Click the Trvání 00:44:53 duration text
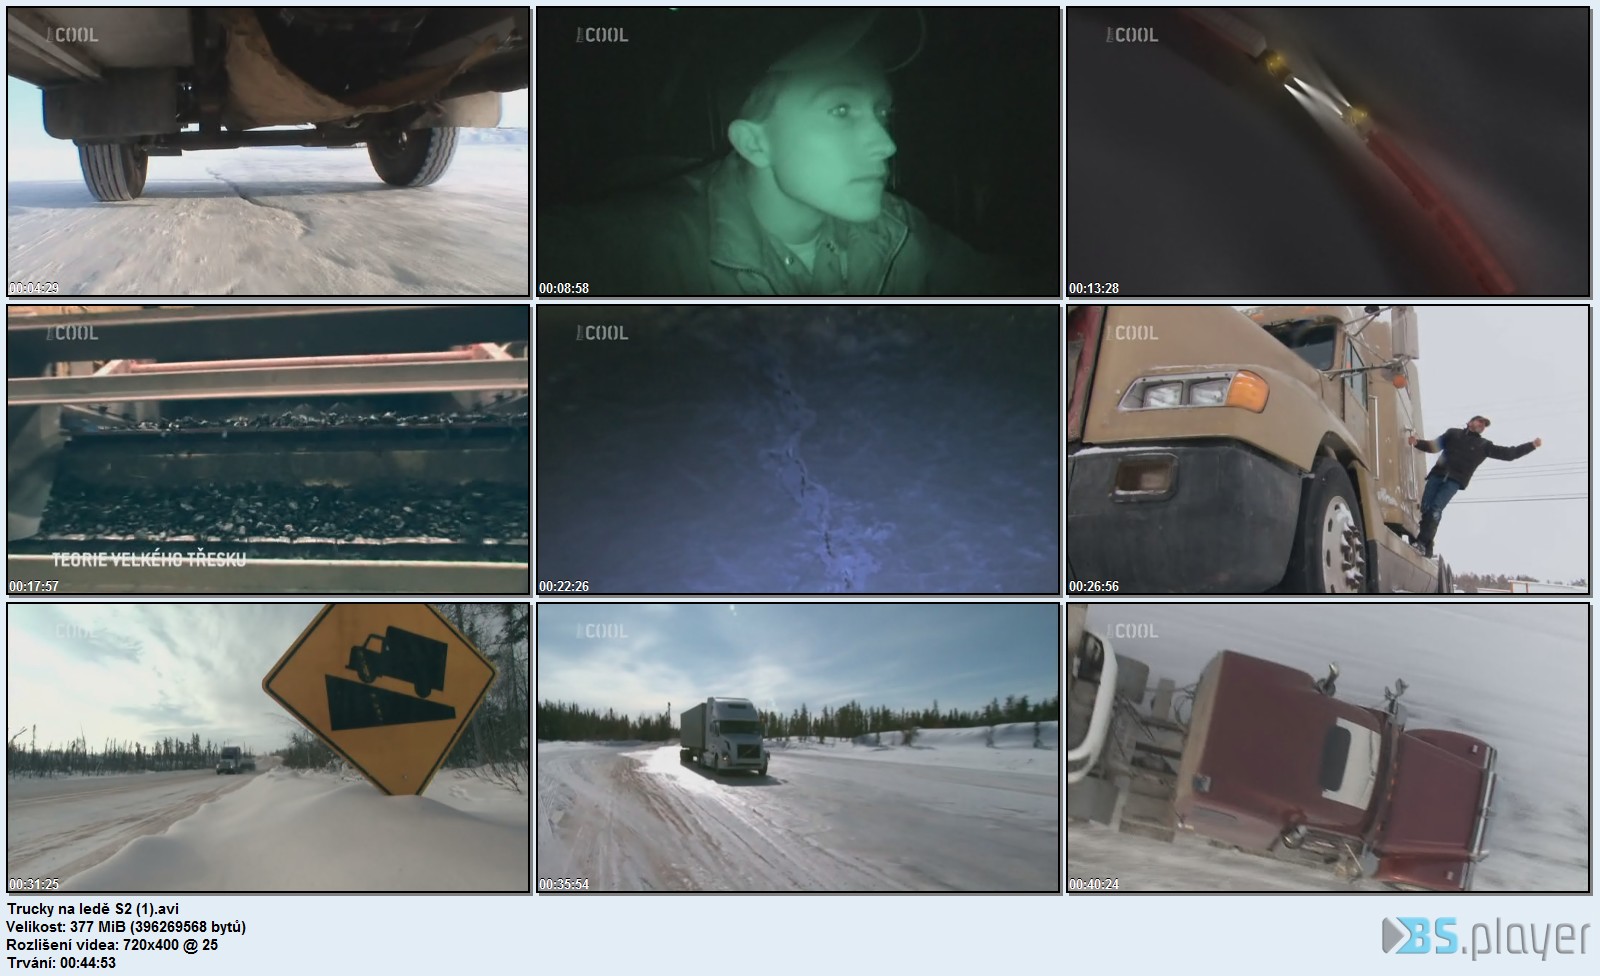1600x976 pixels. pyautogui.click(x=61, y=963)
